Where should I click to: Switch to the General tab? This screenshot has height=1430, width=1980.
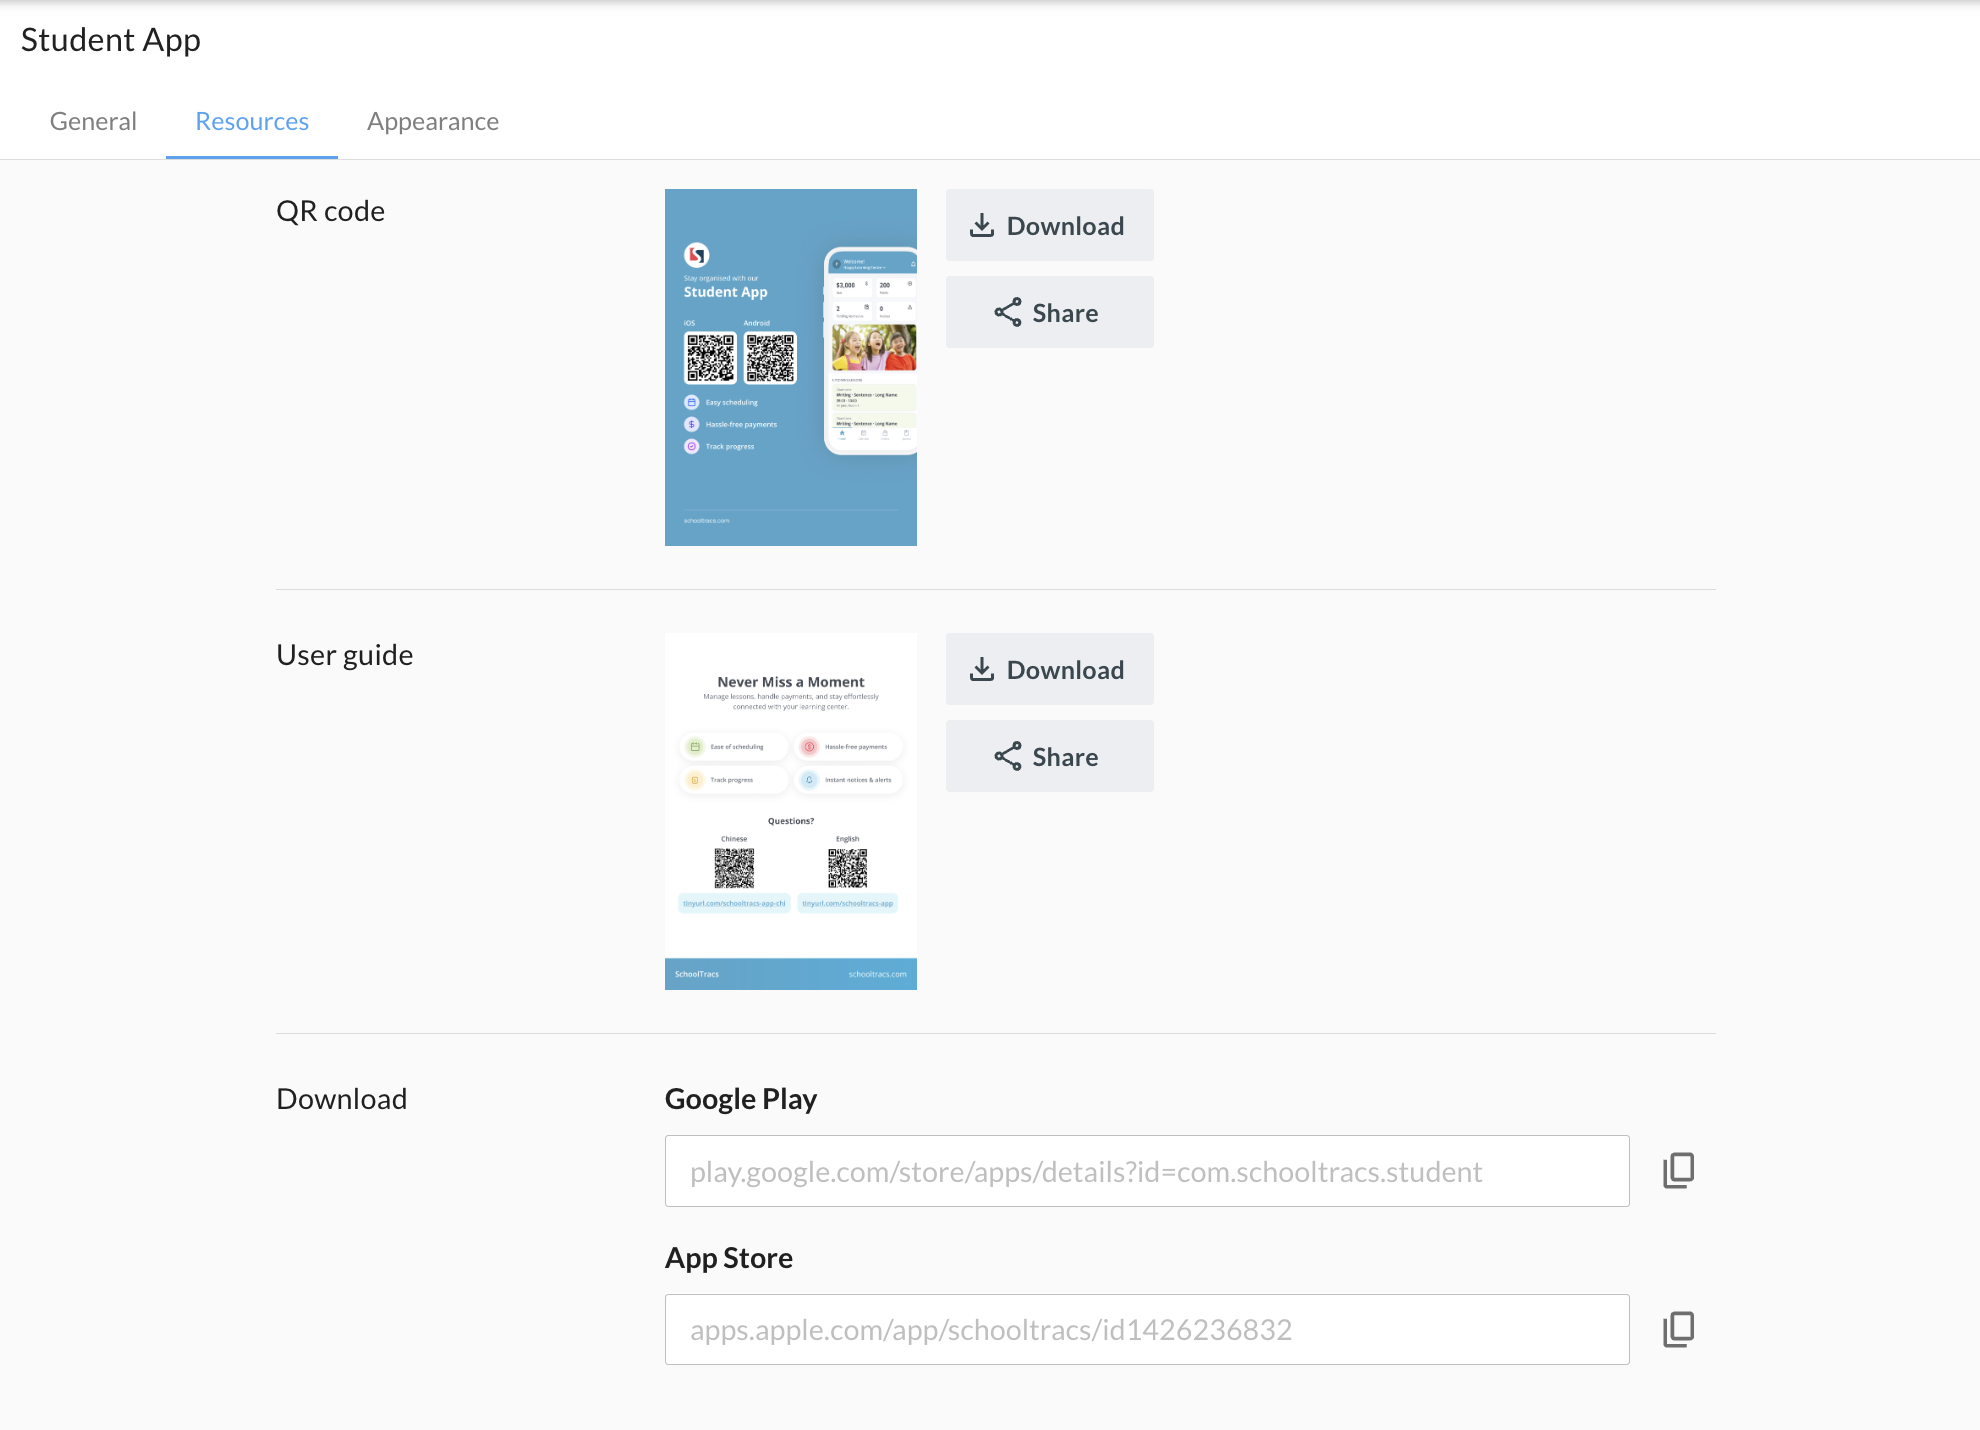tap(93, 121)
